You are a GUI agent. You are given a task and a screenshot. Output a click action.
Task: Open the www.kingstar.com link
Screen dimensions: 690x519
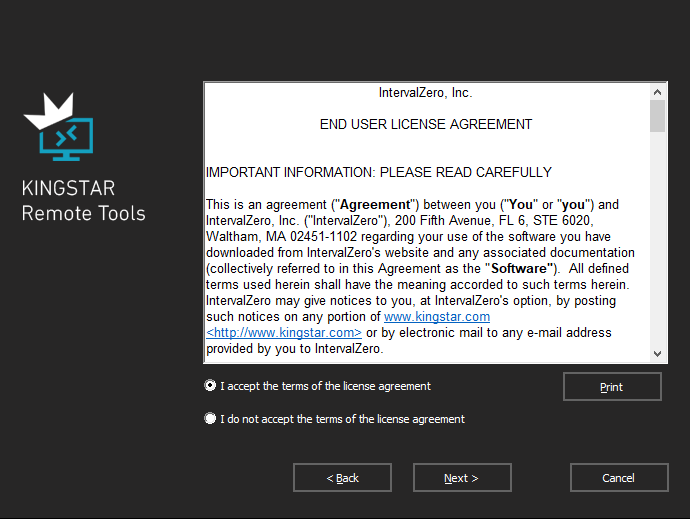pos(437,317)
